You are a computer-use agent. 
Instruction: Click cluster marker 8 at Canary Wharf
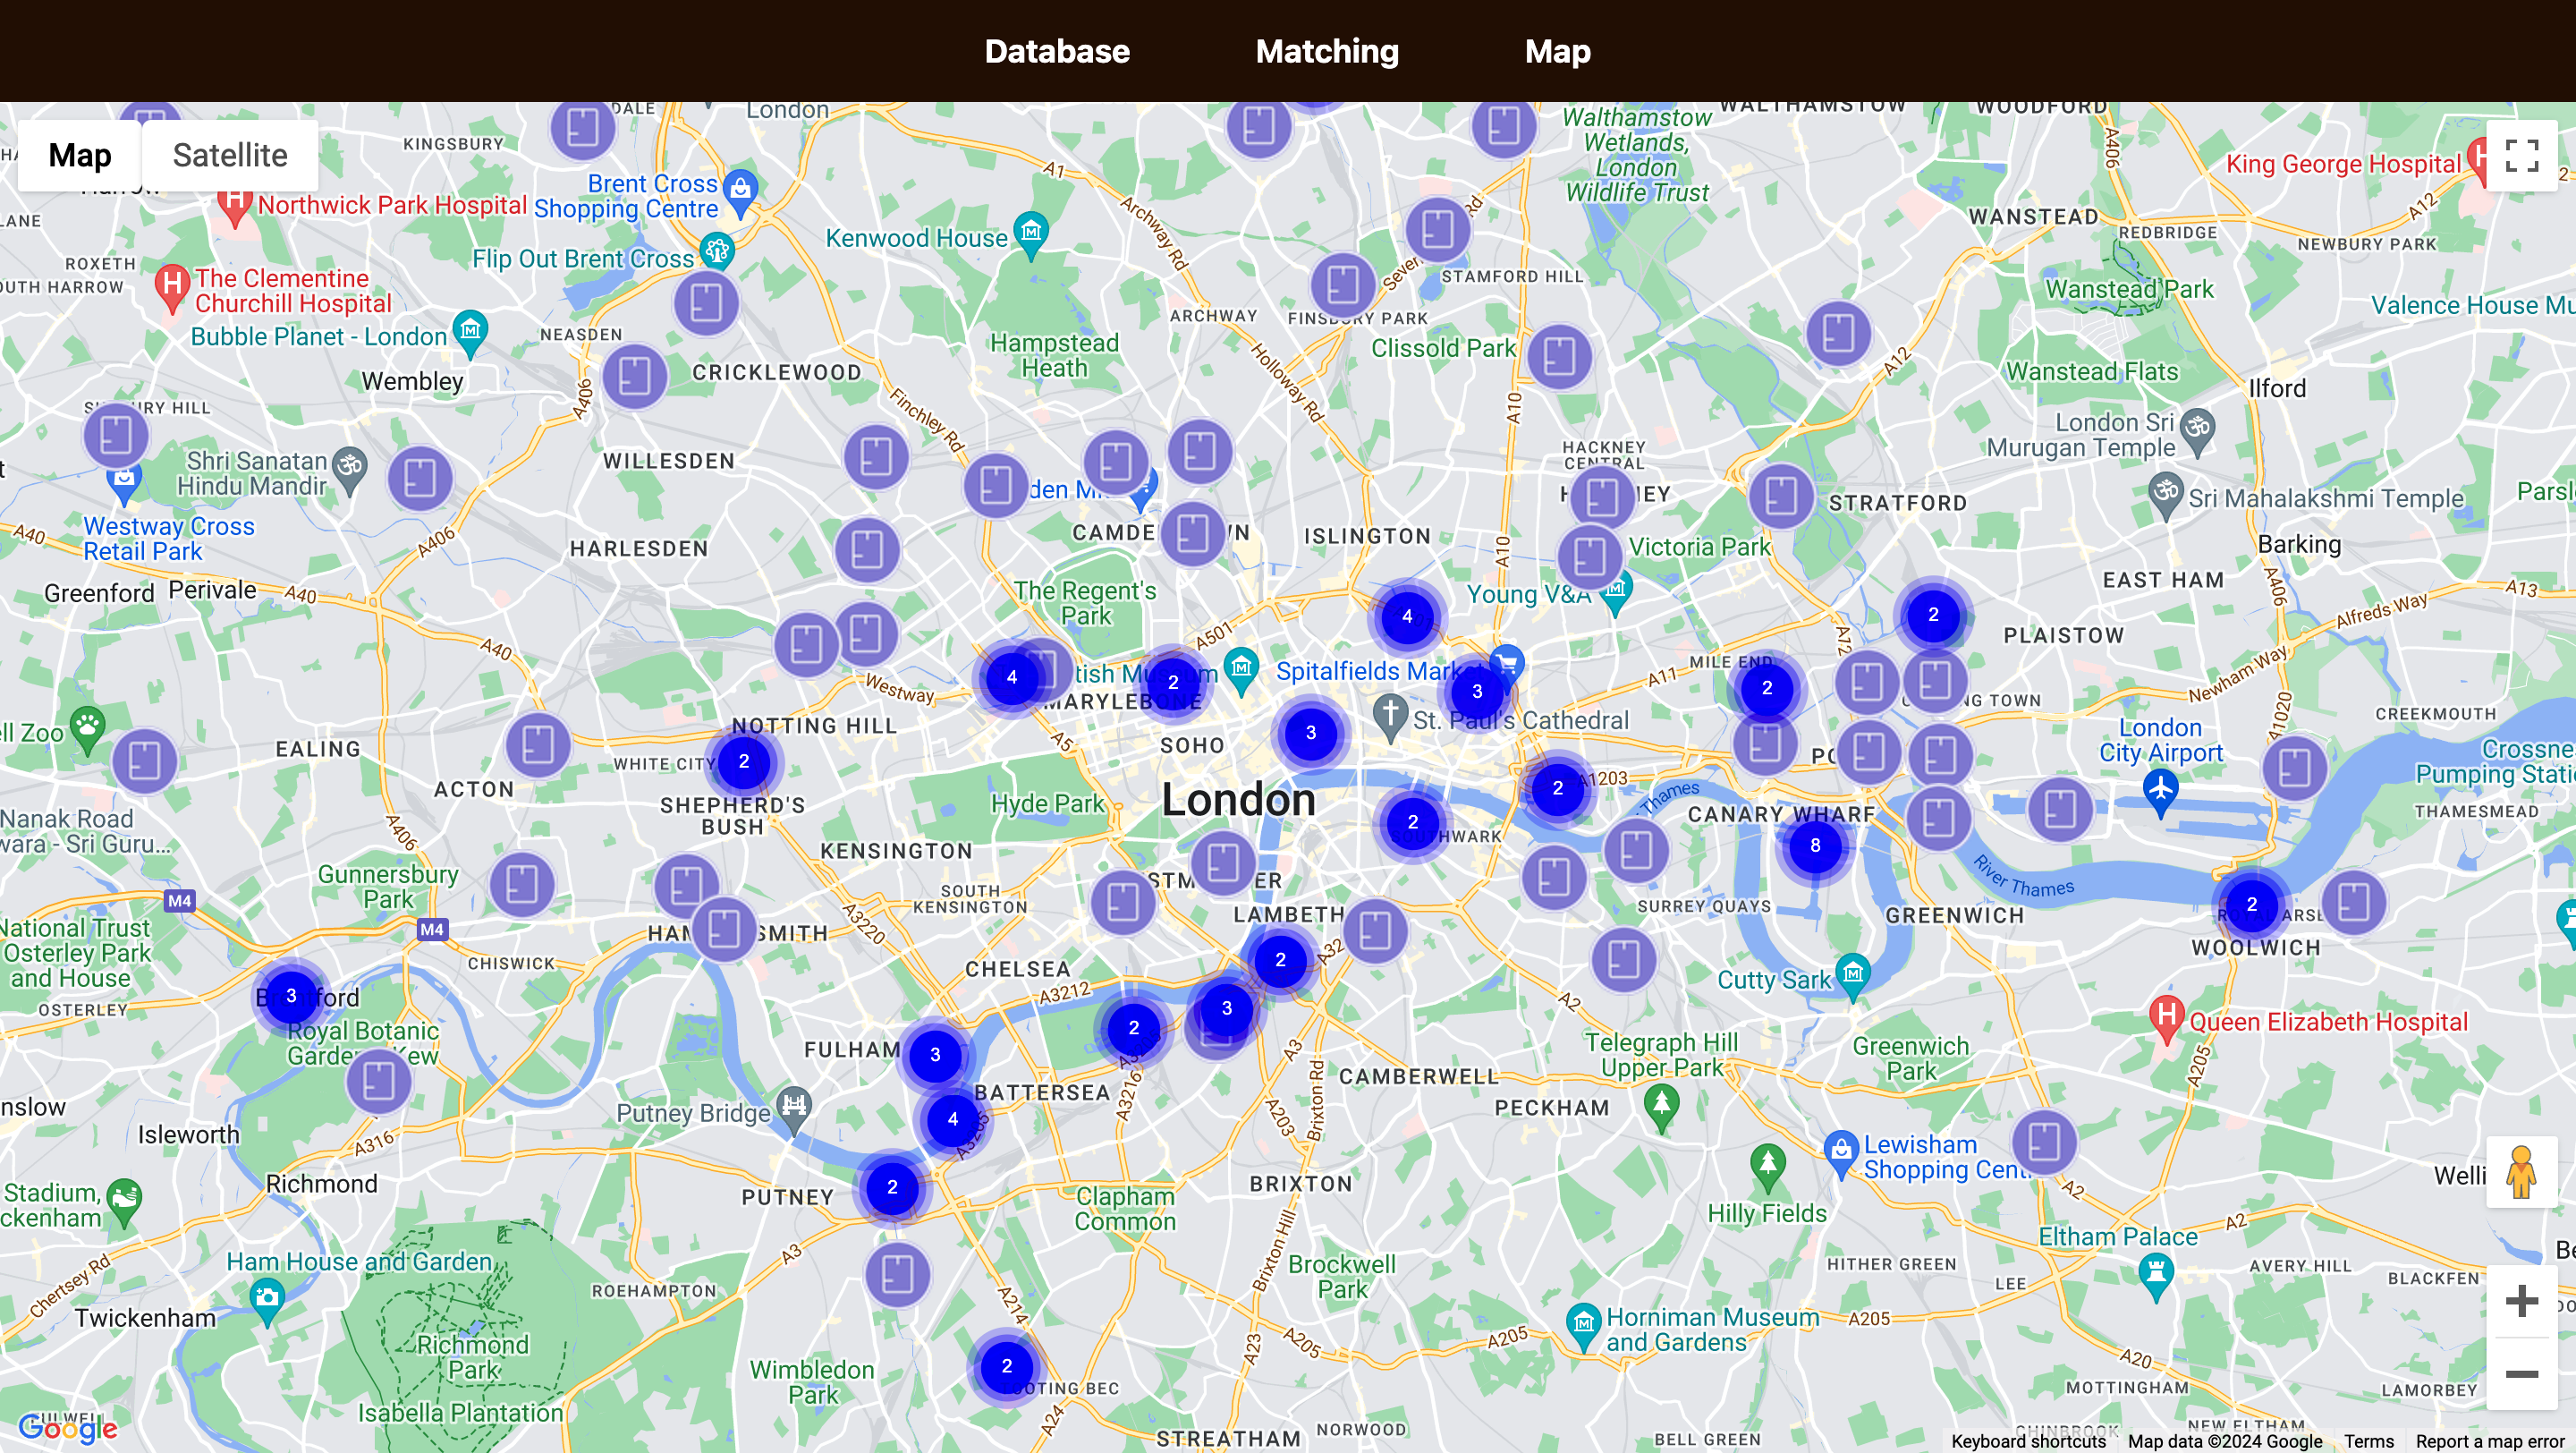(1815, 846)
